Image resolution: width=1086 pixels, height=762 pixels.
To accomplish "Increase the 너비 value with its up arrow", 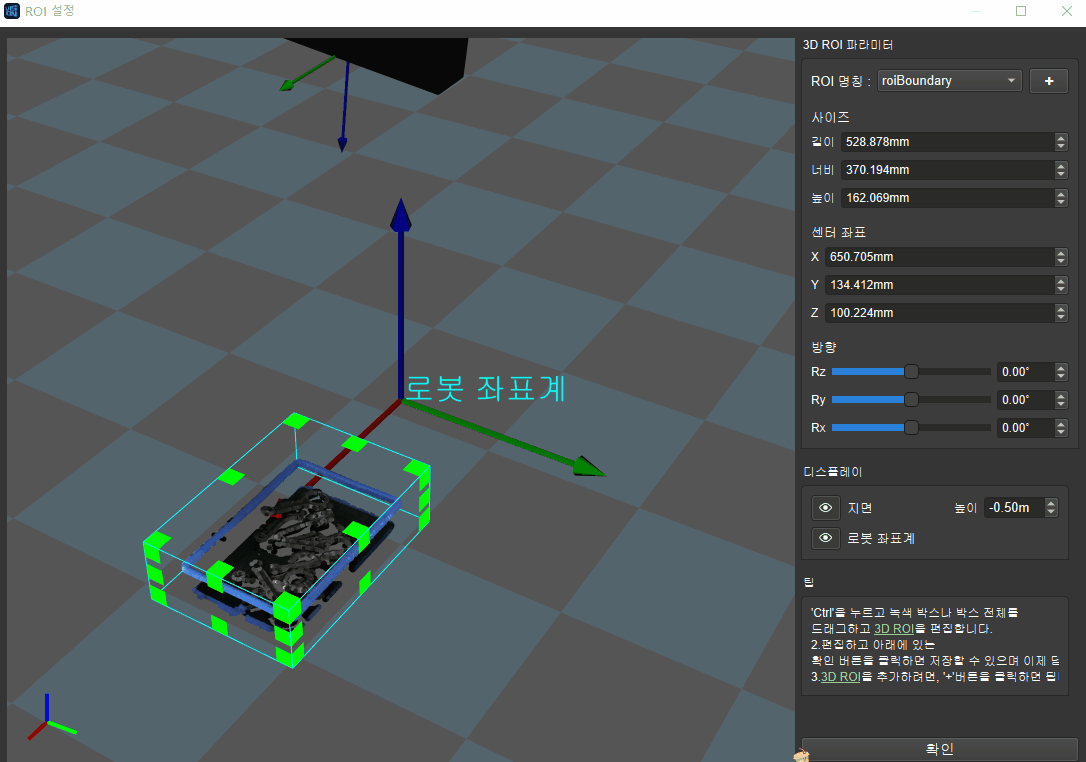I will (1061, 166).
